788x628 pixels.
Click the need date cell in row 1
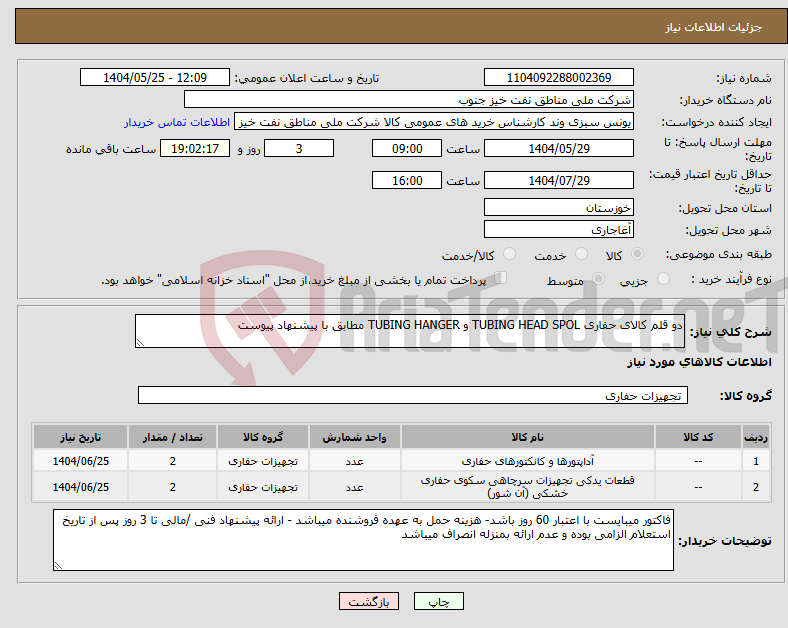80,461
